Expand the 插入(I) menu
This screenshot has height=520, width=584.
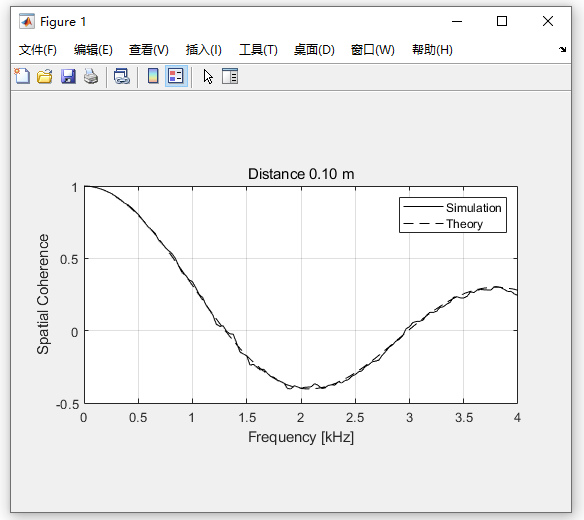[204, 50]
